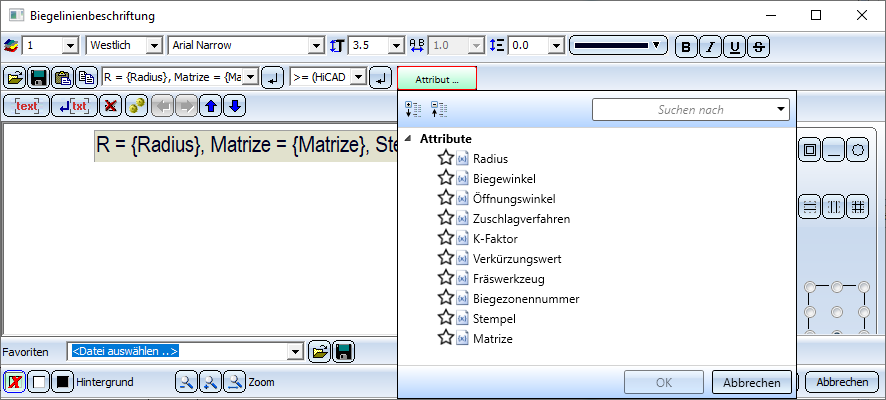Click the insert text frame icon

[27, 106]
